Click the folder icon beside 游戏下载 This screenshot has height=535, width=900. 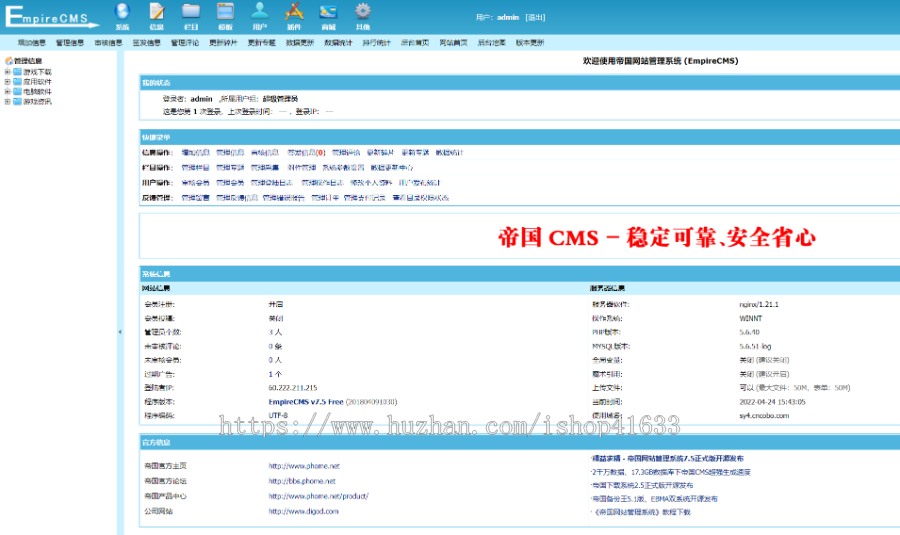pos(17,72)
